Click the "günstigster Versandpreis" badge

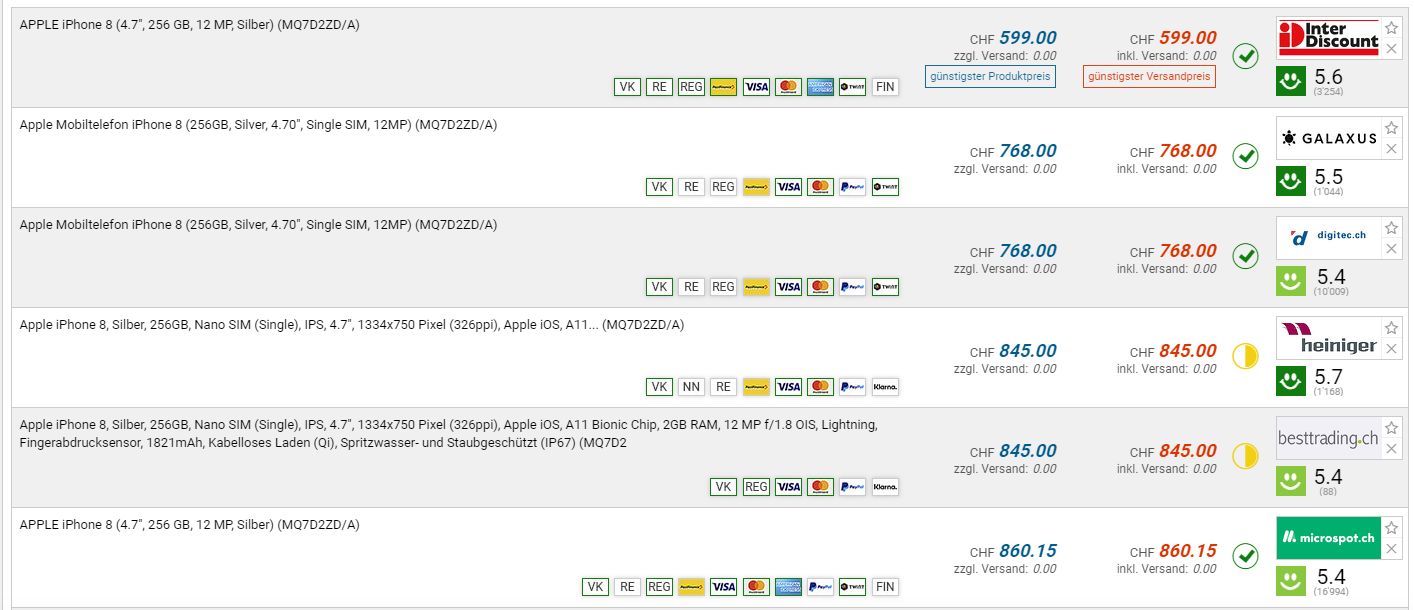point(1149,76)
